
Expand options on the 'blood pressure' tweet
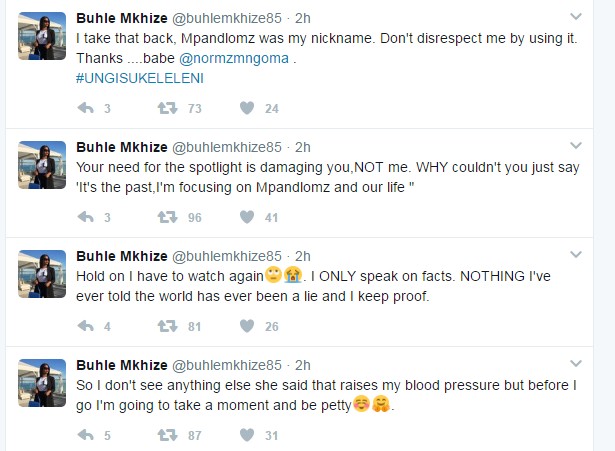coord(576,363)
